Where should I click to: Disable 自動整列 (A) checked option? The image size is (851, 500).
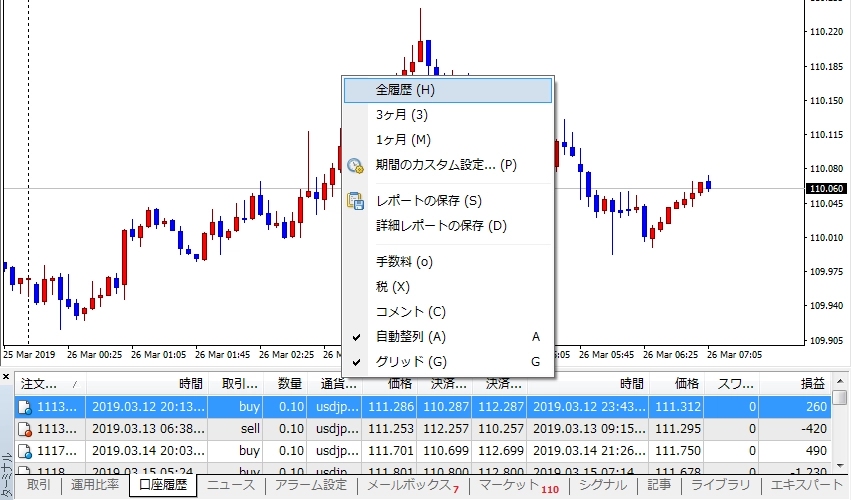coord(448,337)
